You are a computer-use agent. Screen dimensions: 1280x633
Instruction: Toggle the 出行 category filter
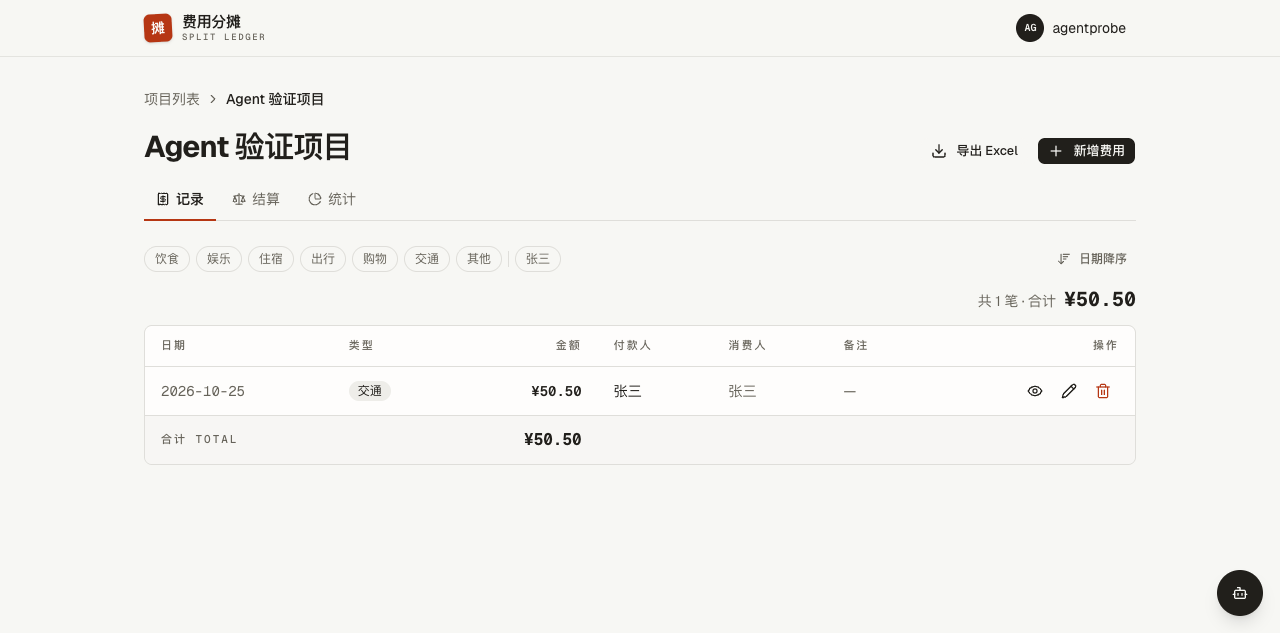point(323,259)
